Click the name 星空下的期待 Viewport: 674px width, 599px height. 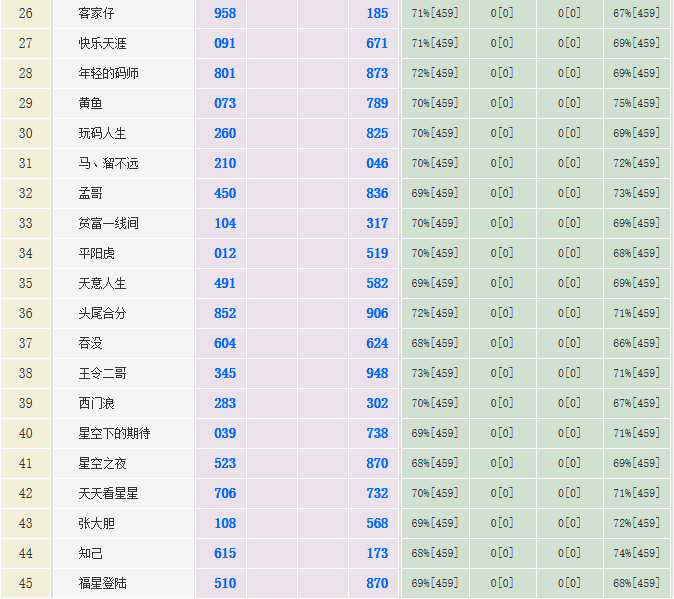point(115,433)
